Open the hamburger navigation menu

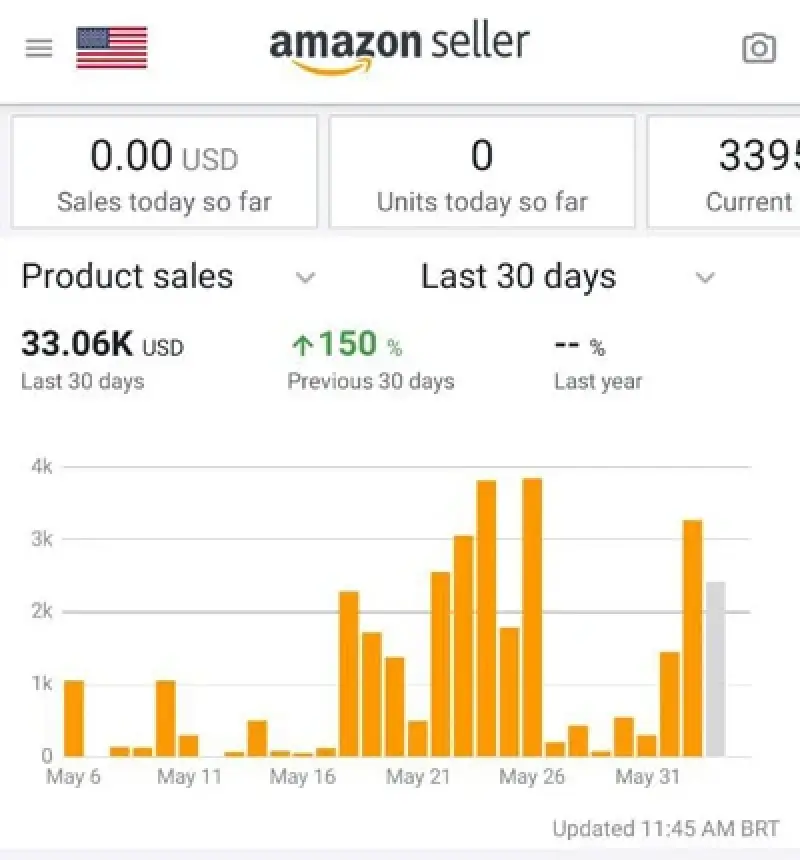click(38, 48)
